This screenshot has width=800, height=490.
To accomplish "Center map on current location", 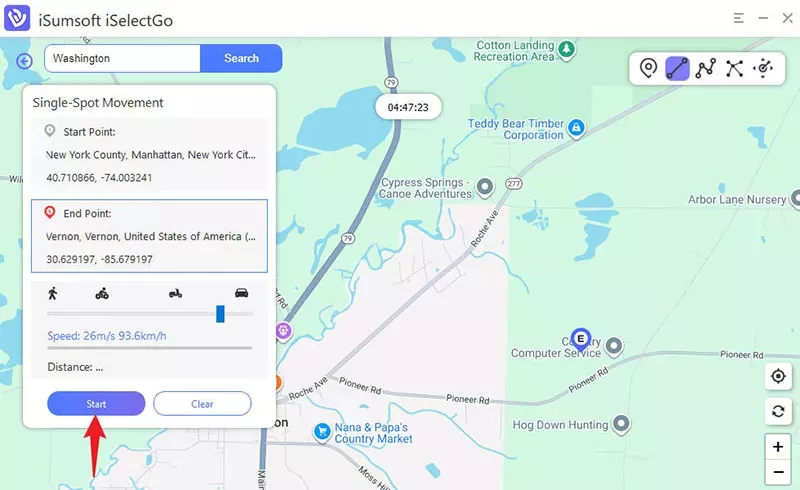I will [778, 376].
